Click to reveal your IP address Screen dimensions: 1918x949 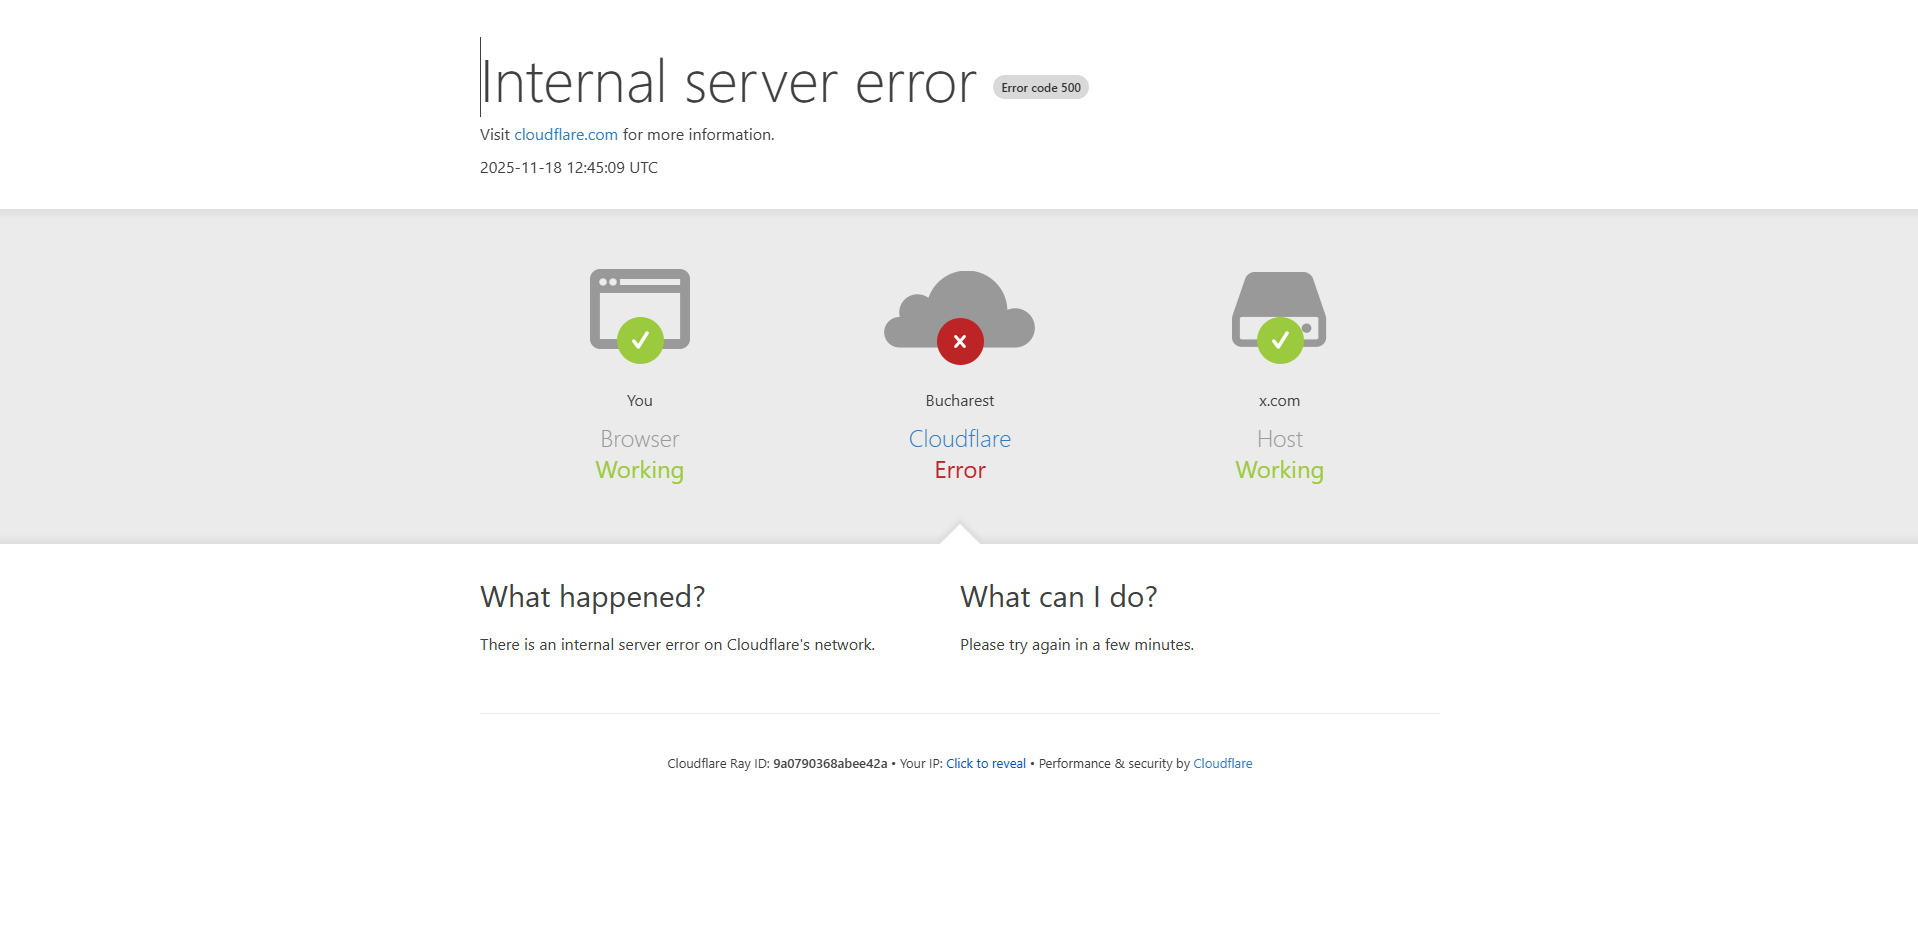click(x=986, y=764)
